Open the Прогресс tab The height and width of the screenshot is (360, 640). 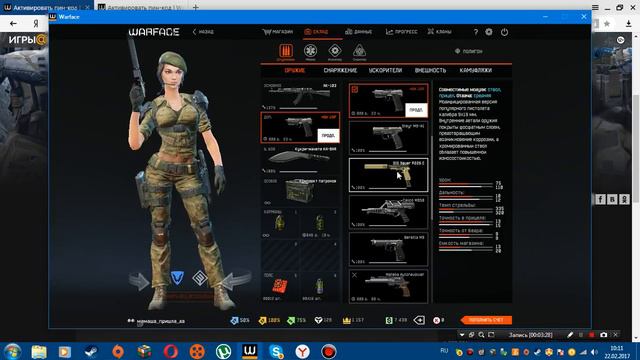coord(402,32)
